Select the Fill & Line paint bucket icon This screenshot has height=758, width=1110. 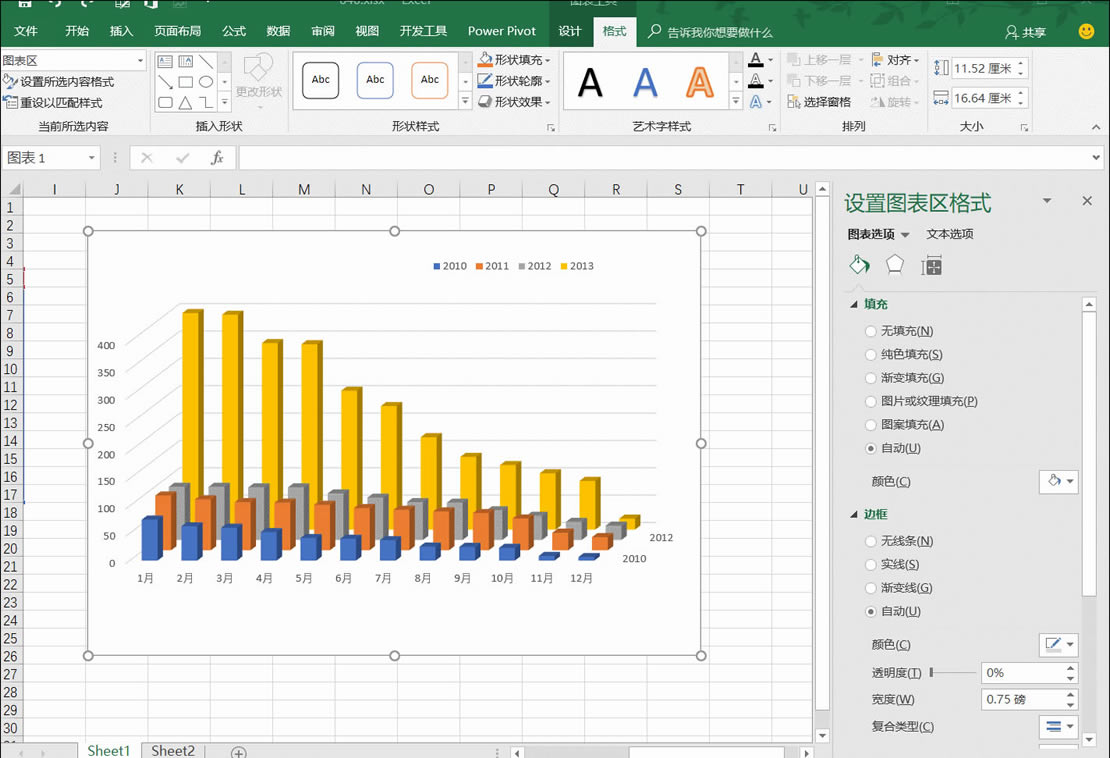[858, 265]
